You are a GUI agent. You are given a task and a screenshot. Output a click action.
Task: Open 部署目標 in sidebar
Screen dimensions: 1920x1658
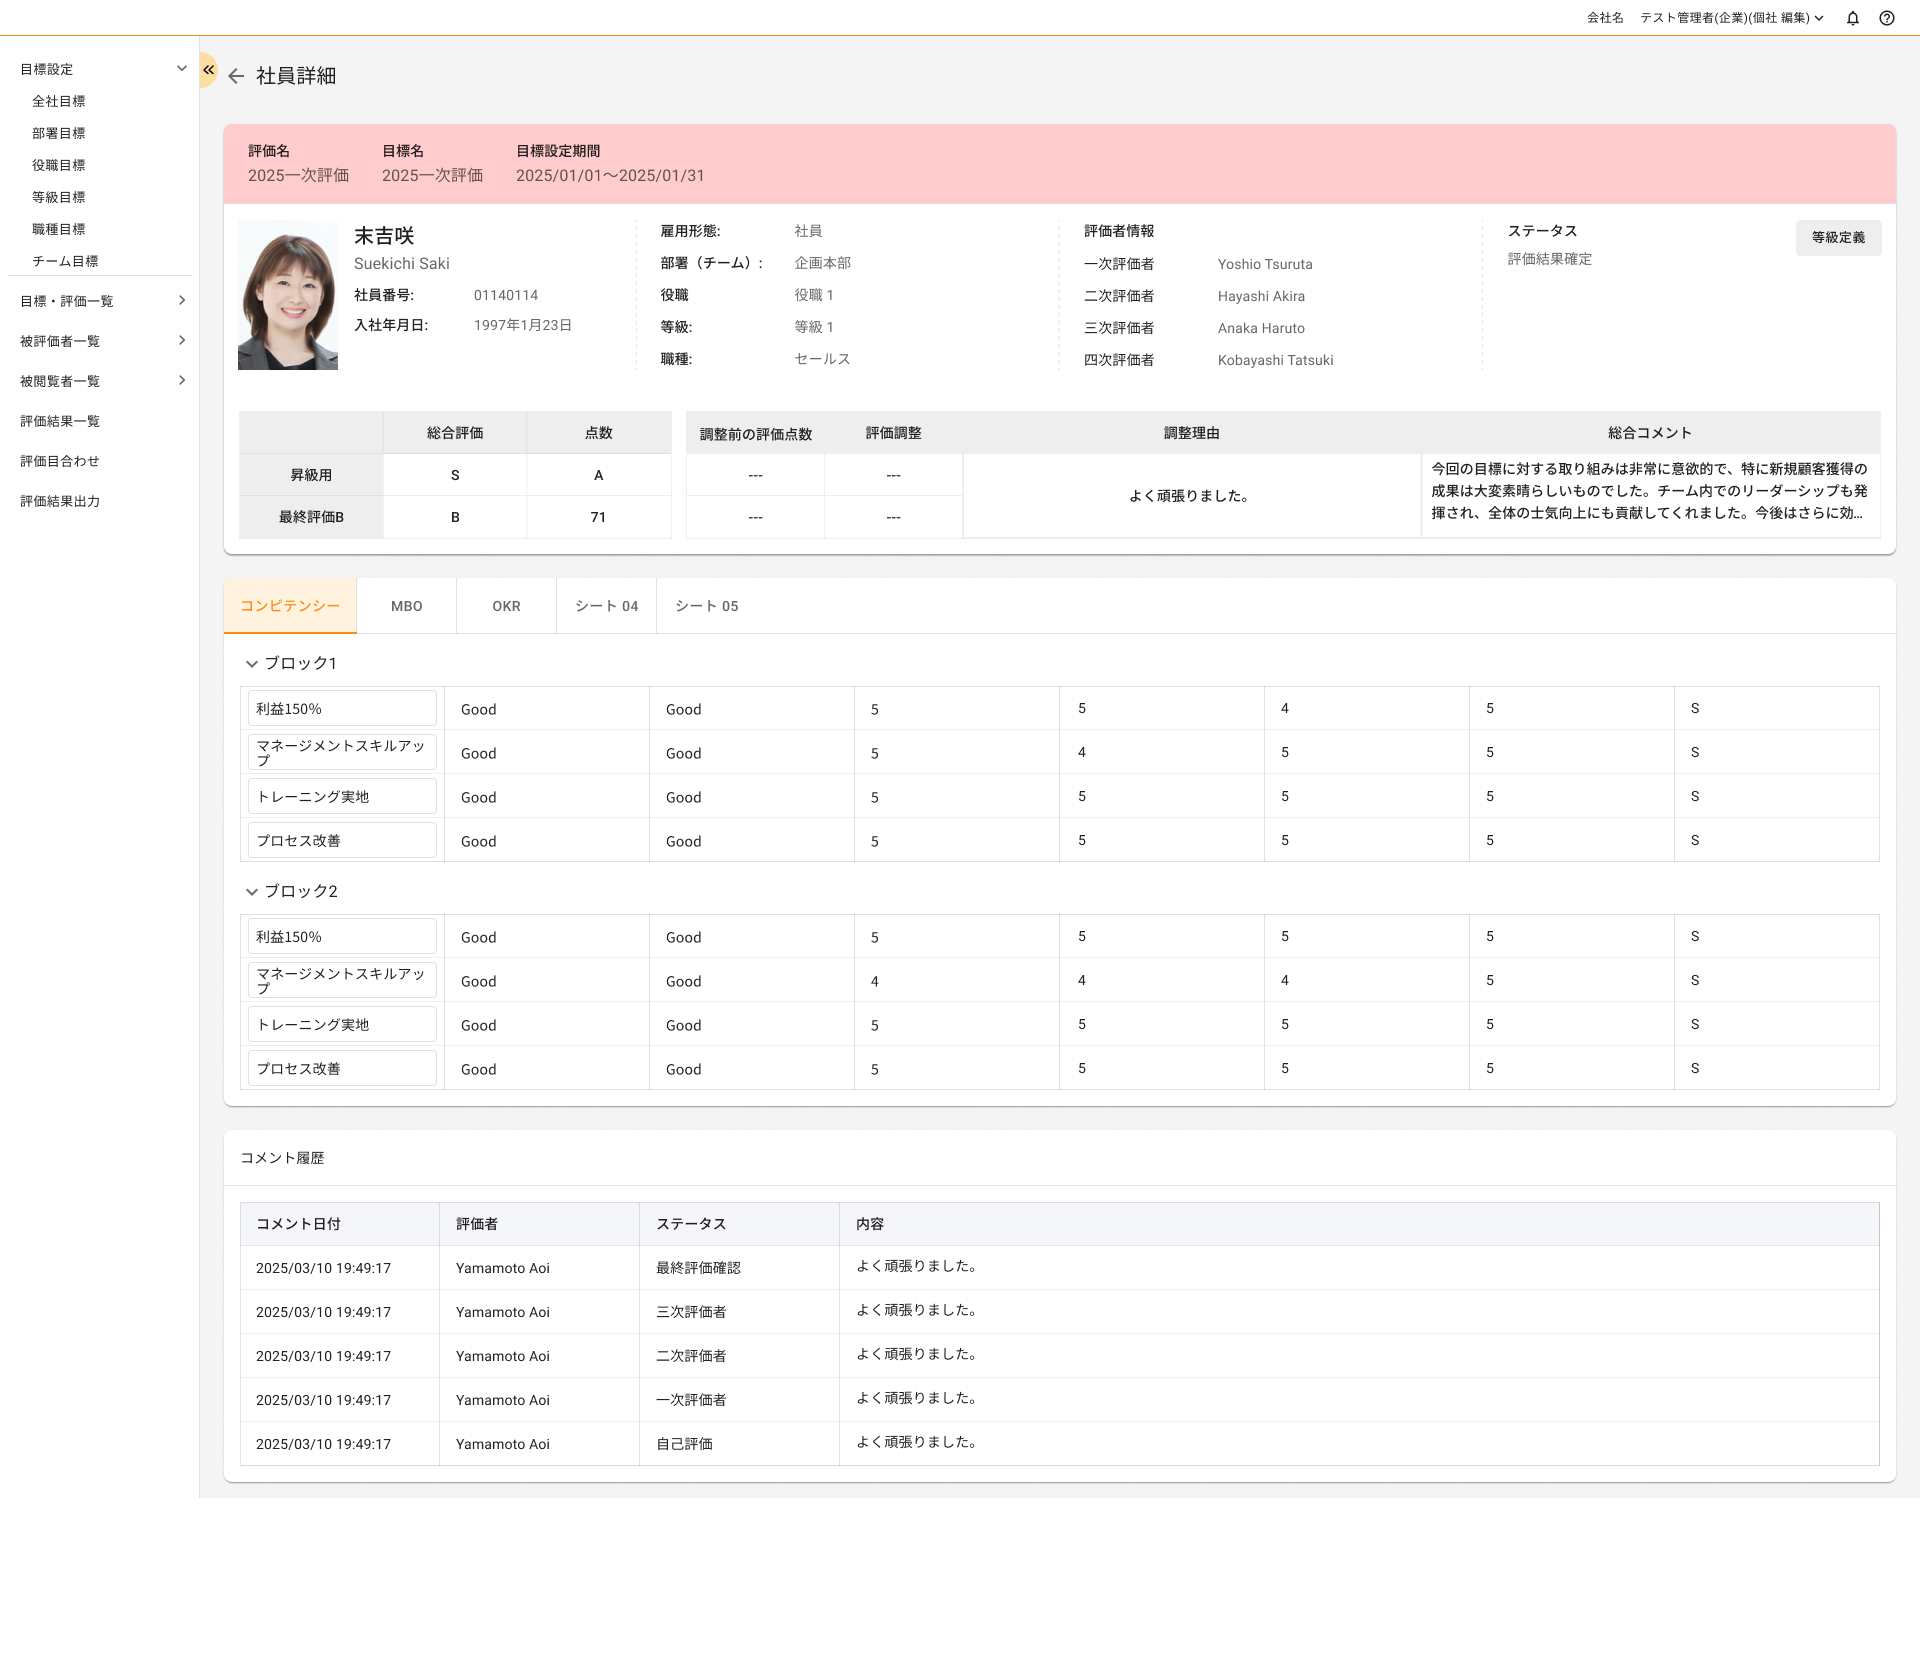click(x=59, y=133)
